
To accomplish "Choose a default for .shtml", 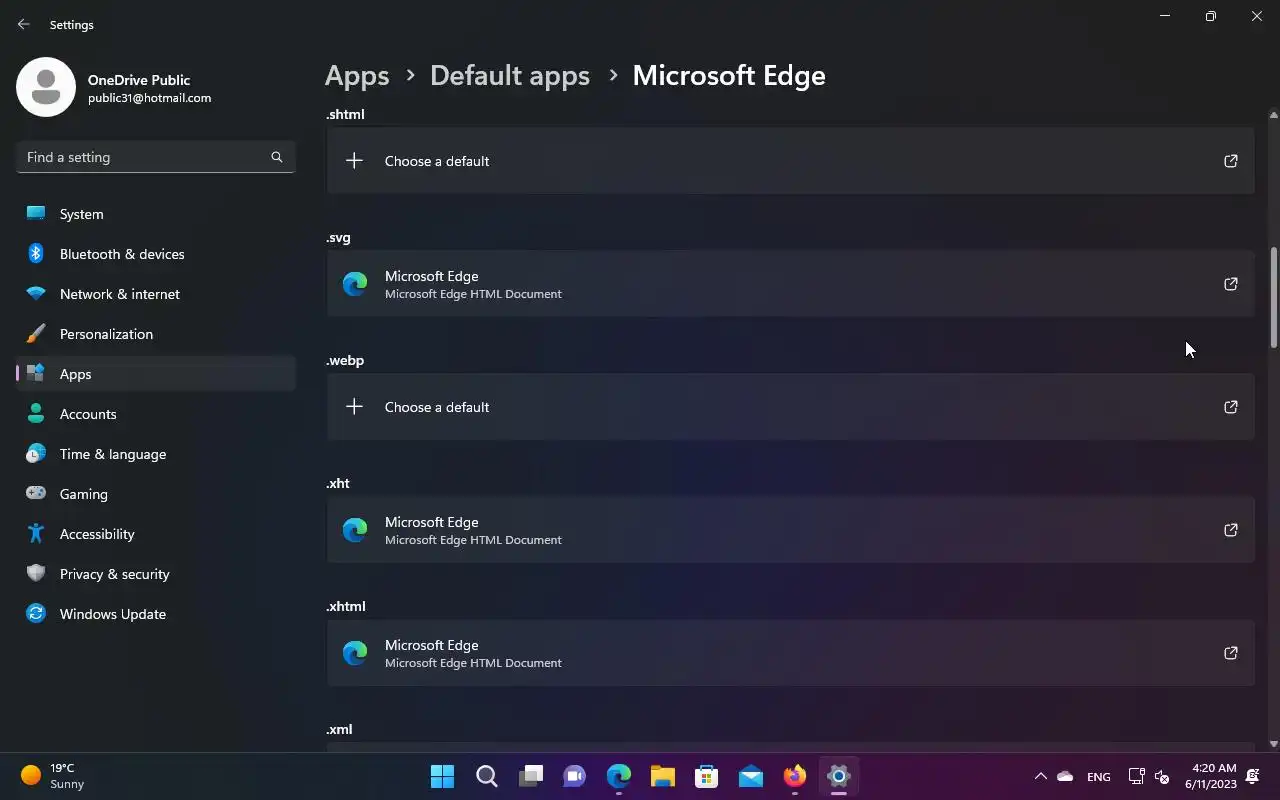I will [790, 161].
